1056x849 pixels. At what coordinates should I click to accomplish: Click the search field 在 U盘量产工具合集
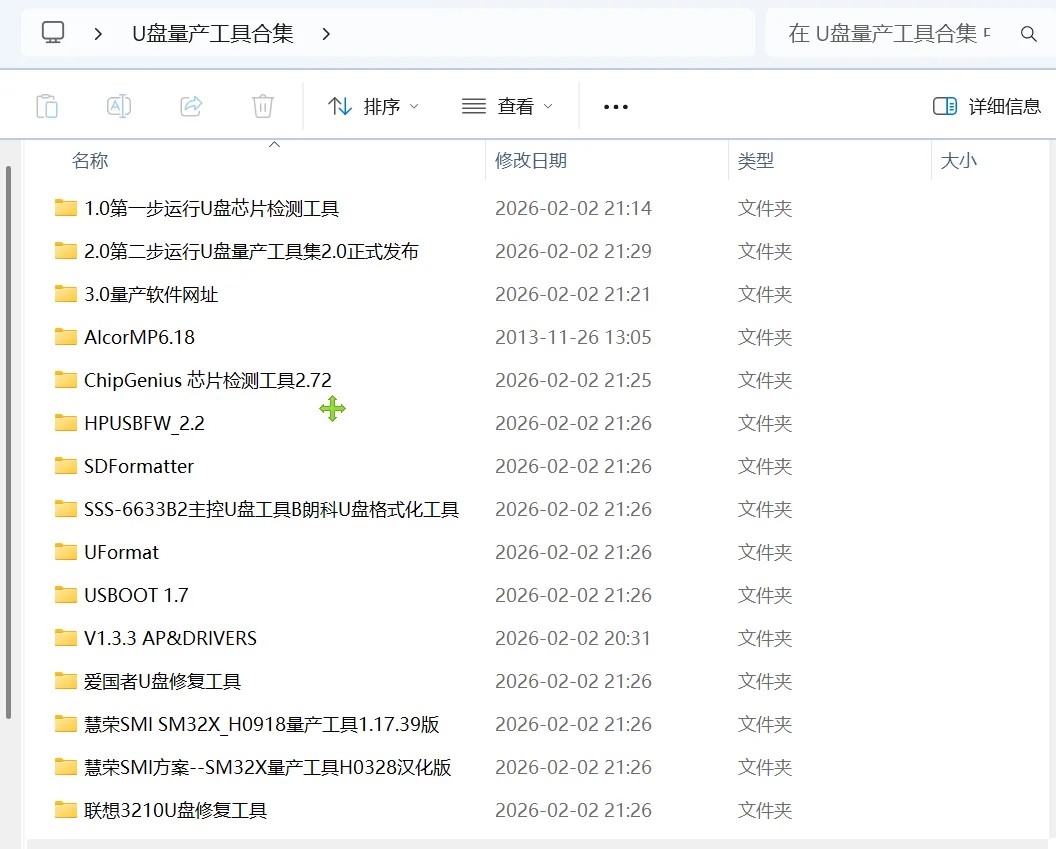pos(890,34)
